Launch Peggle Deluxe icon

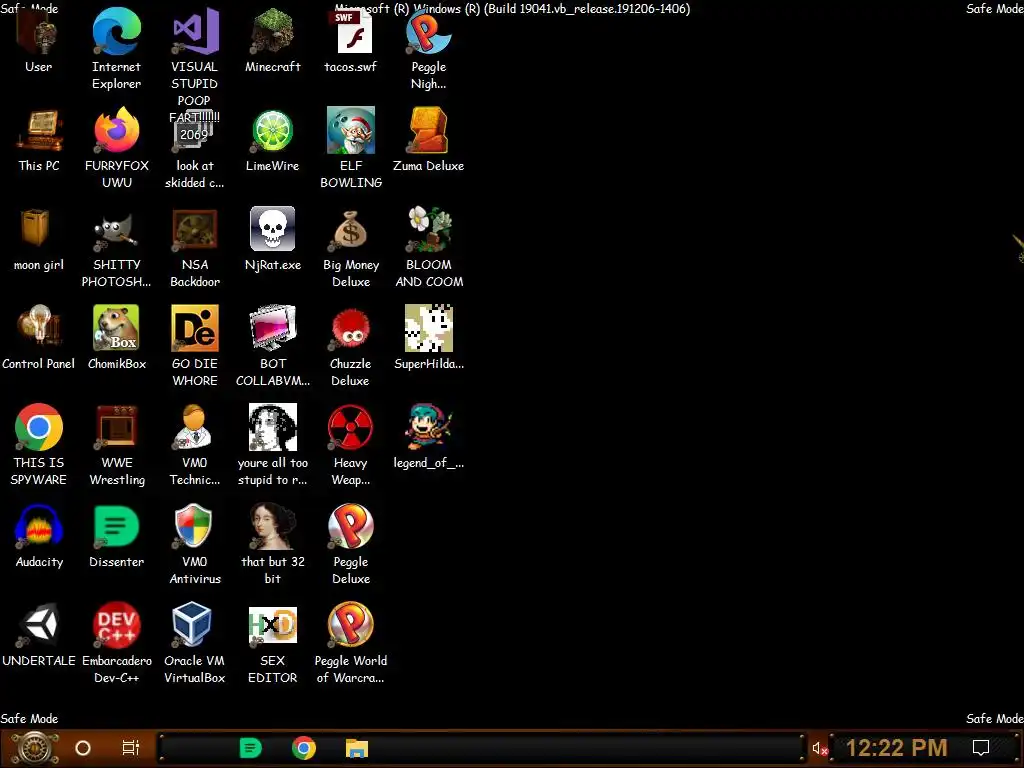351,526
